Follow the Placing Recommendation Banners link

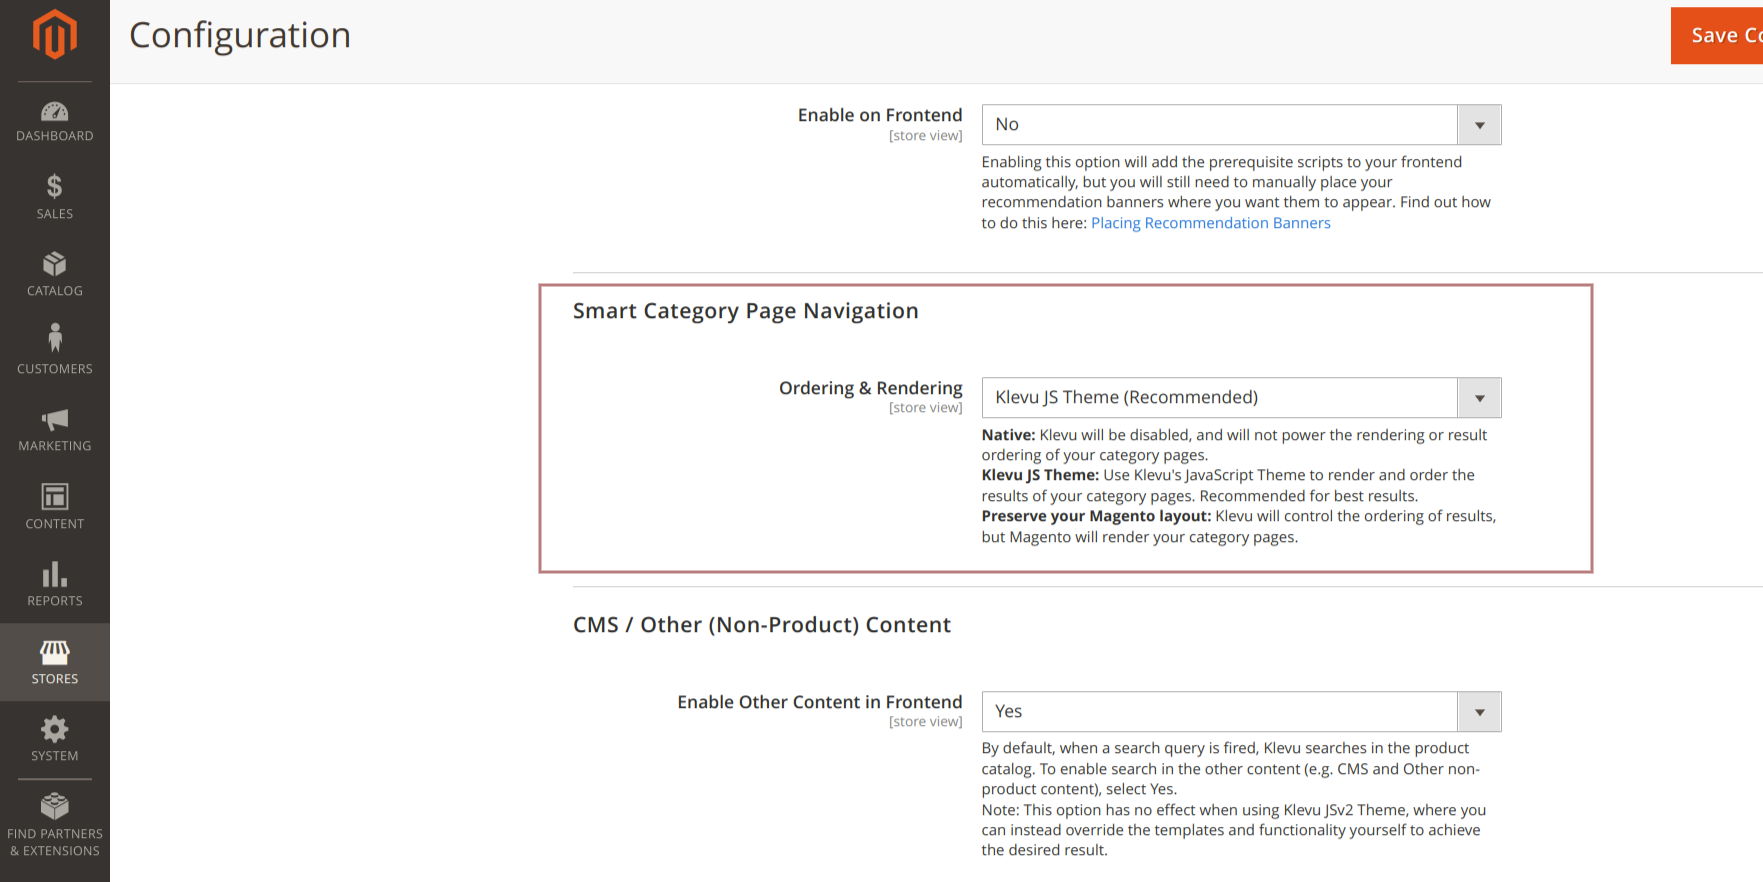1210,223
